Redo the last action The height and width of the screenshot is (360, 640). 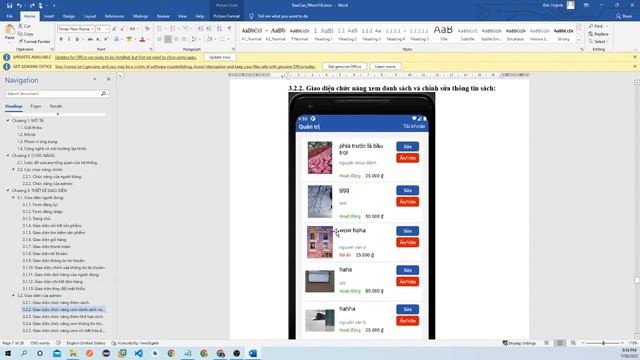coord(32,5)
